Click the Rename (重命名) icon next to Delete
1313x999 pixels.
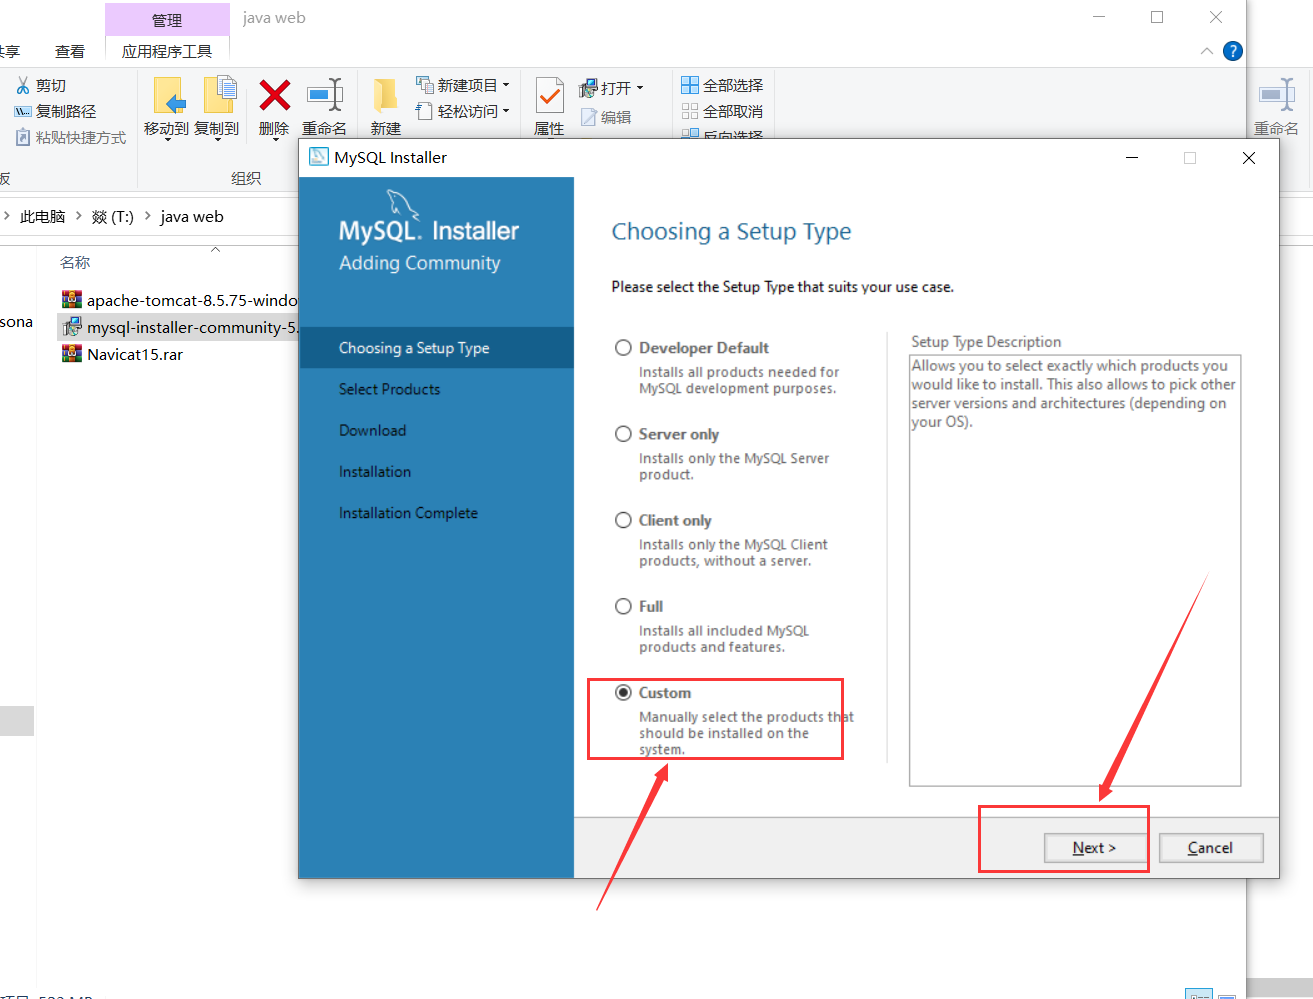(x=325, y=95)
